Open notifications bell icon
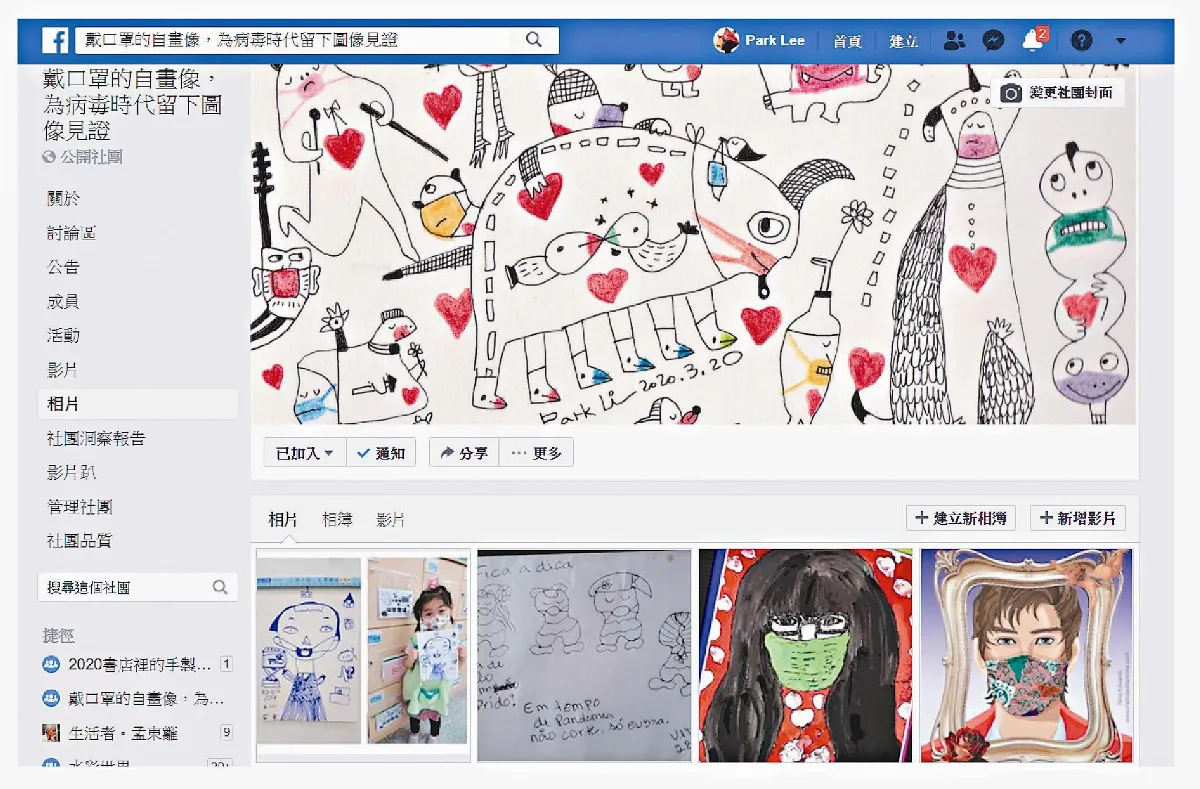Image resolution: width=1200 pixels, height=789 pixels. click(1032, 41)
